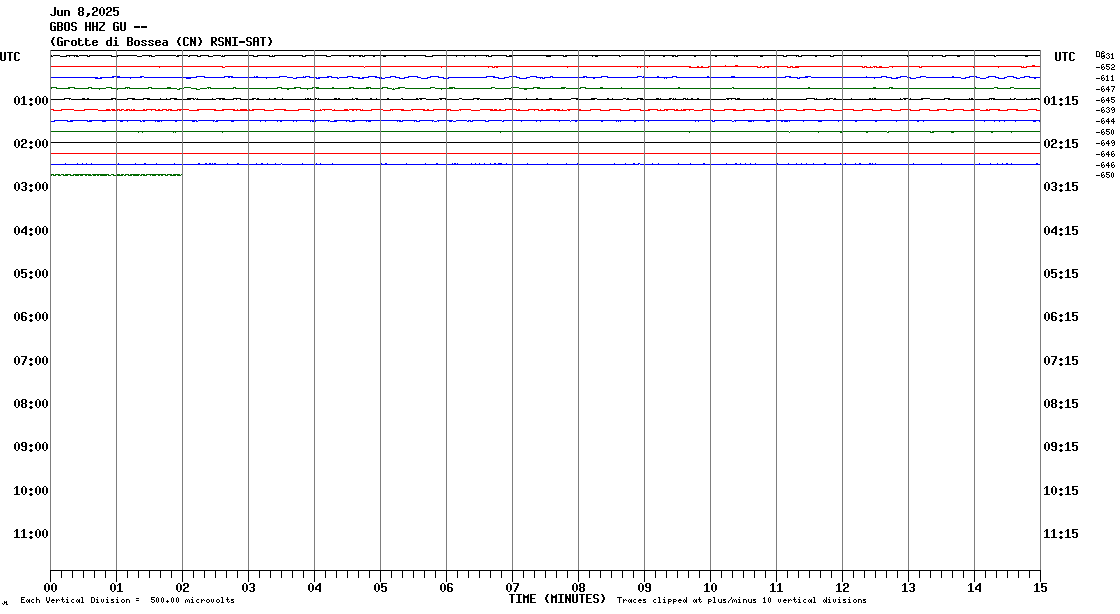Viewport: 1120px width, 614px height.
Task: Click 'Each Vertical Division = 500.00 microvolts' note
Action: 127,600
